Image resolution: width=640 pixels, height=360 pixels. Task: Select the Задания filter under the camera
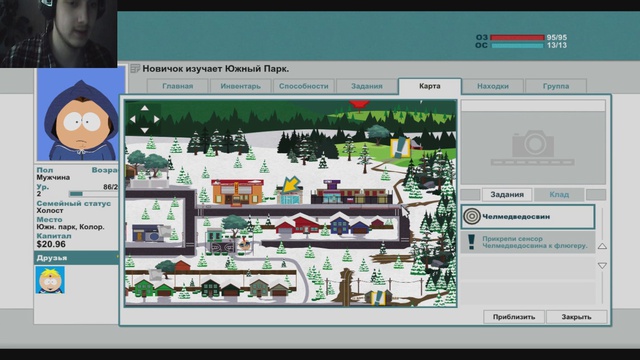[507, 195]
